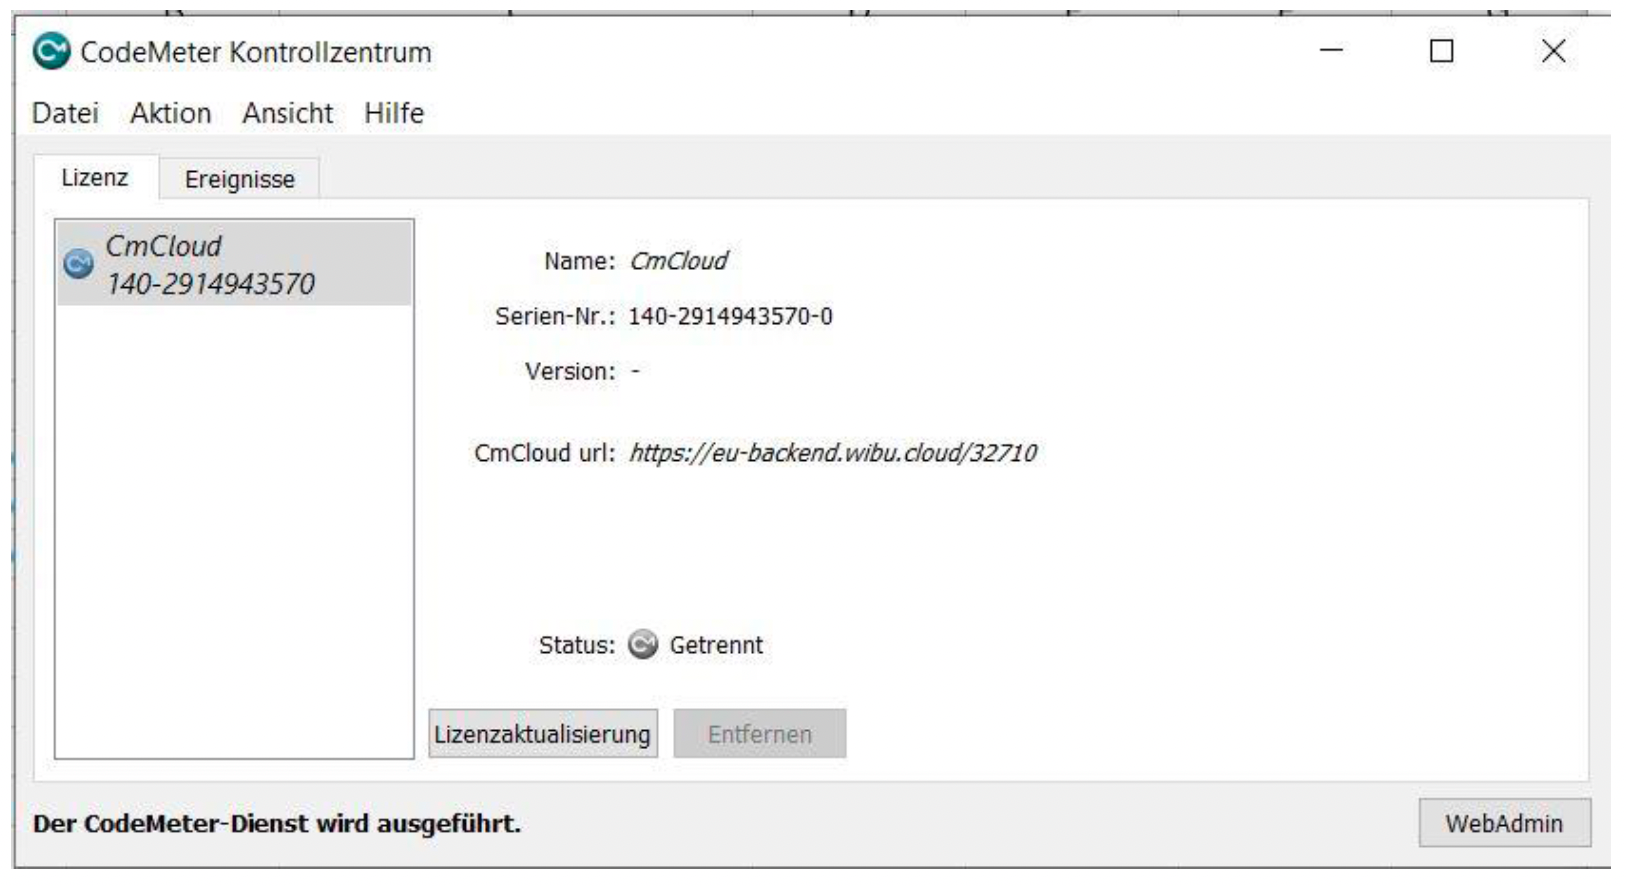
Task: Click the Entfernen button
Action: pos(759,734)
